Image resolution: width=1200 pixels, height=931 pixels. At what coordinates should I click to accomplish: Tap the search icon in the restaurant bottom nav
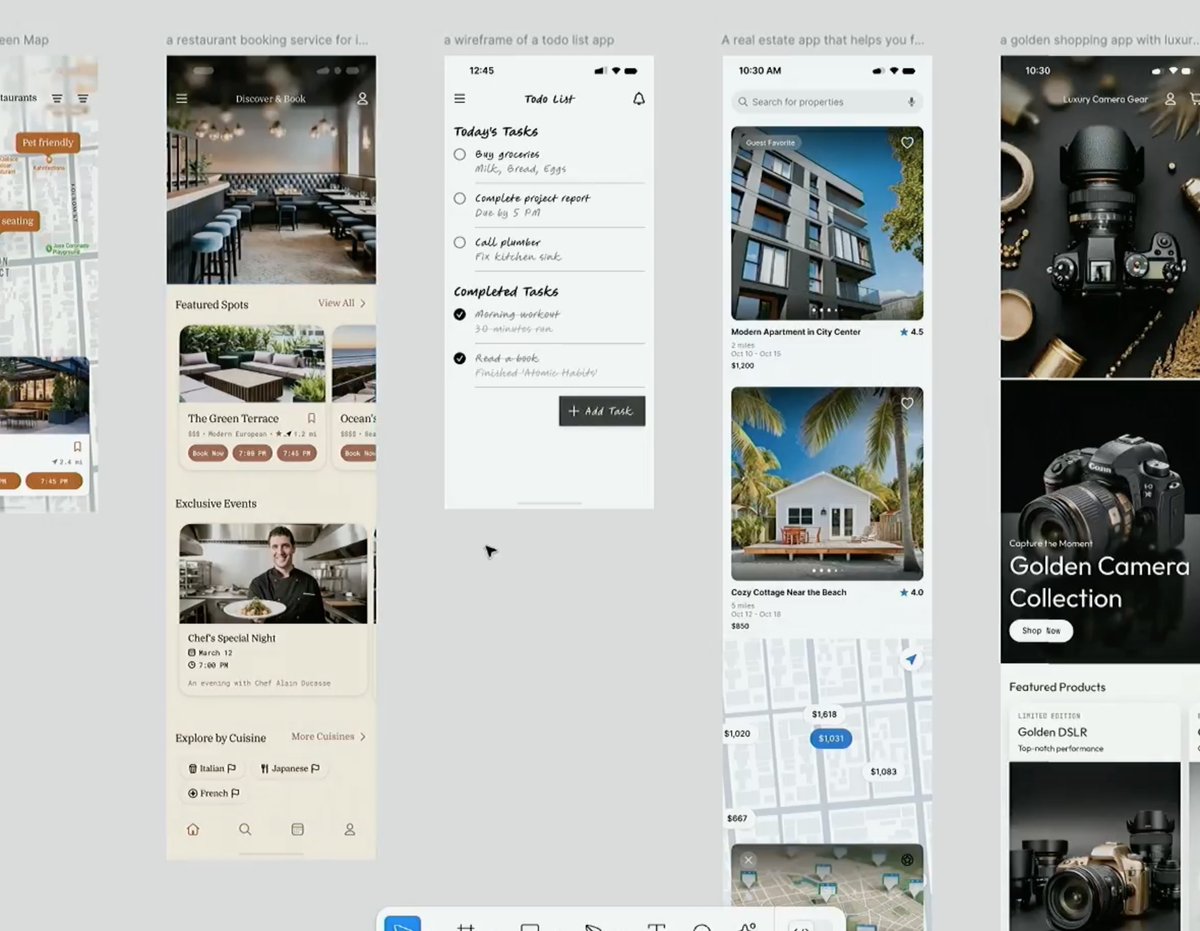[245, 829]
